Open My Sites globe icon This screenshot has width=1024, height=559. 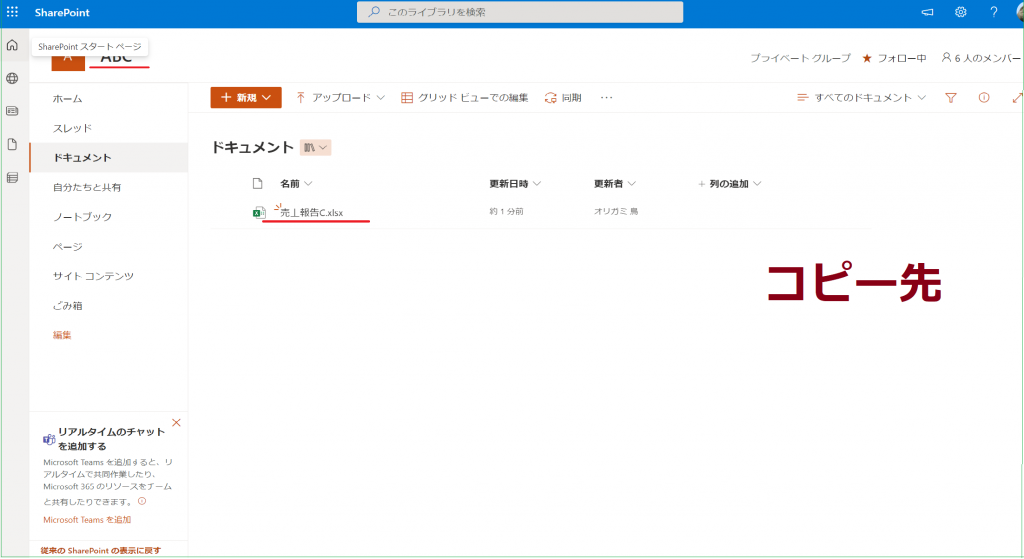12,78
